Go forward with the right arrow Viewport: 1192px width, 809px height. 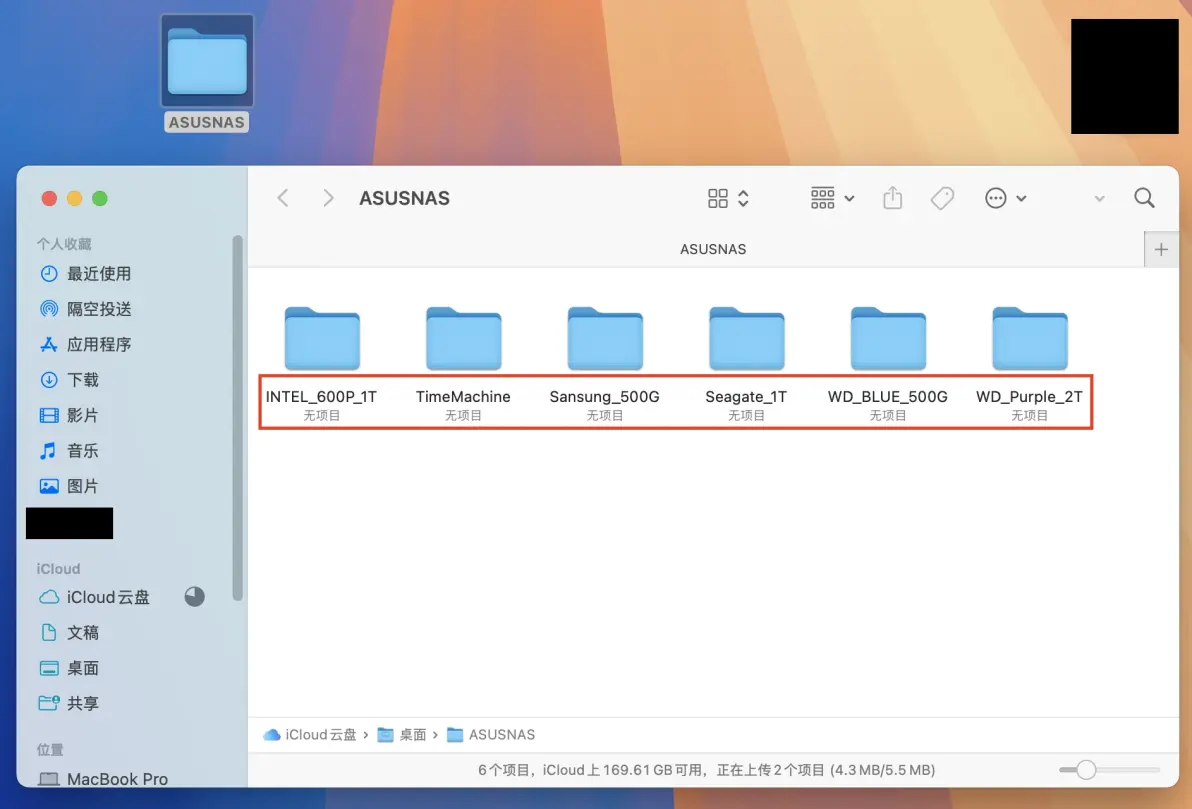328,198
